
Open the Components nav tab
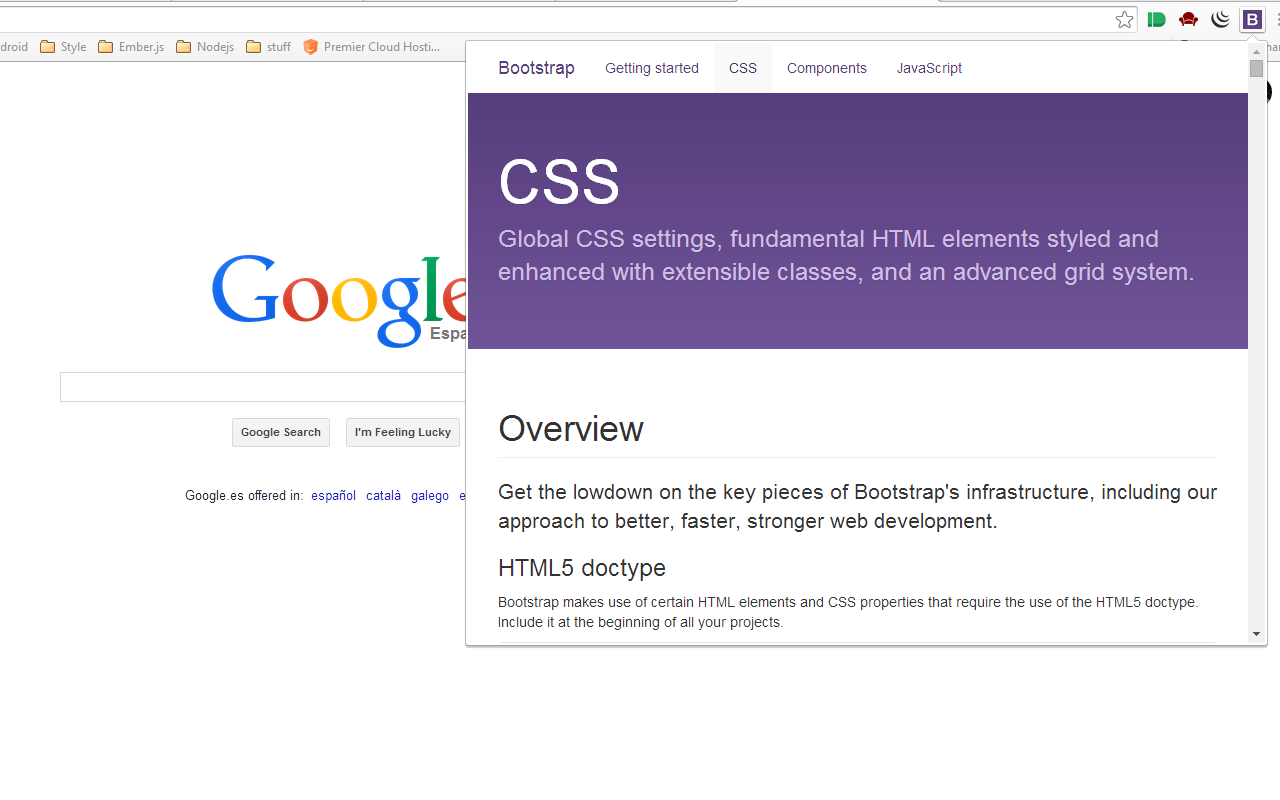(x=827, y=68)
